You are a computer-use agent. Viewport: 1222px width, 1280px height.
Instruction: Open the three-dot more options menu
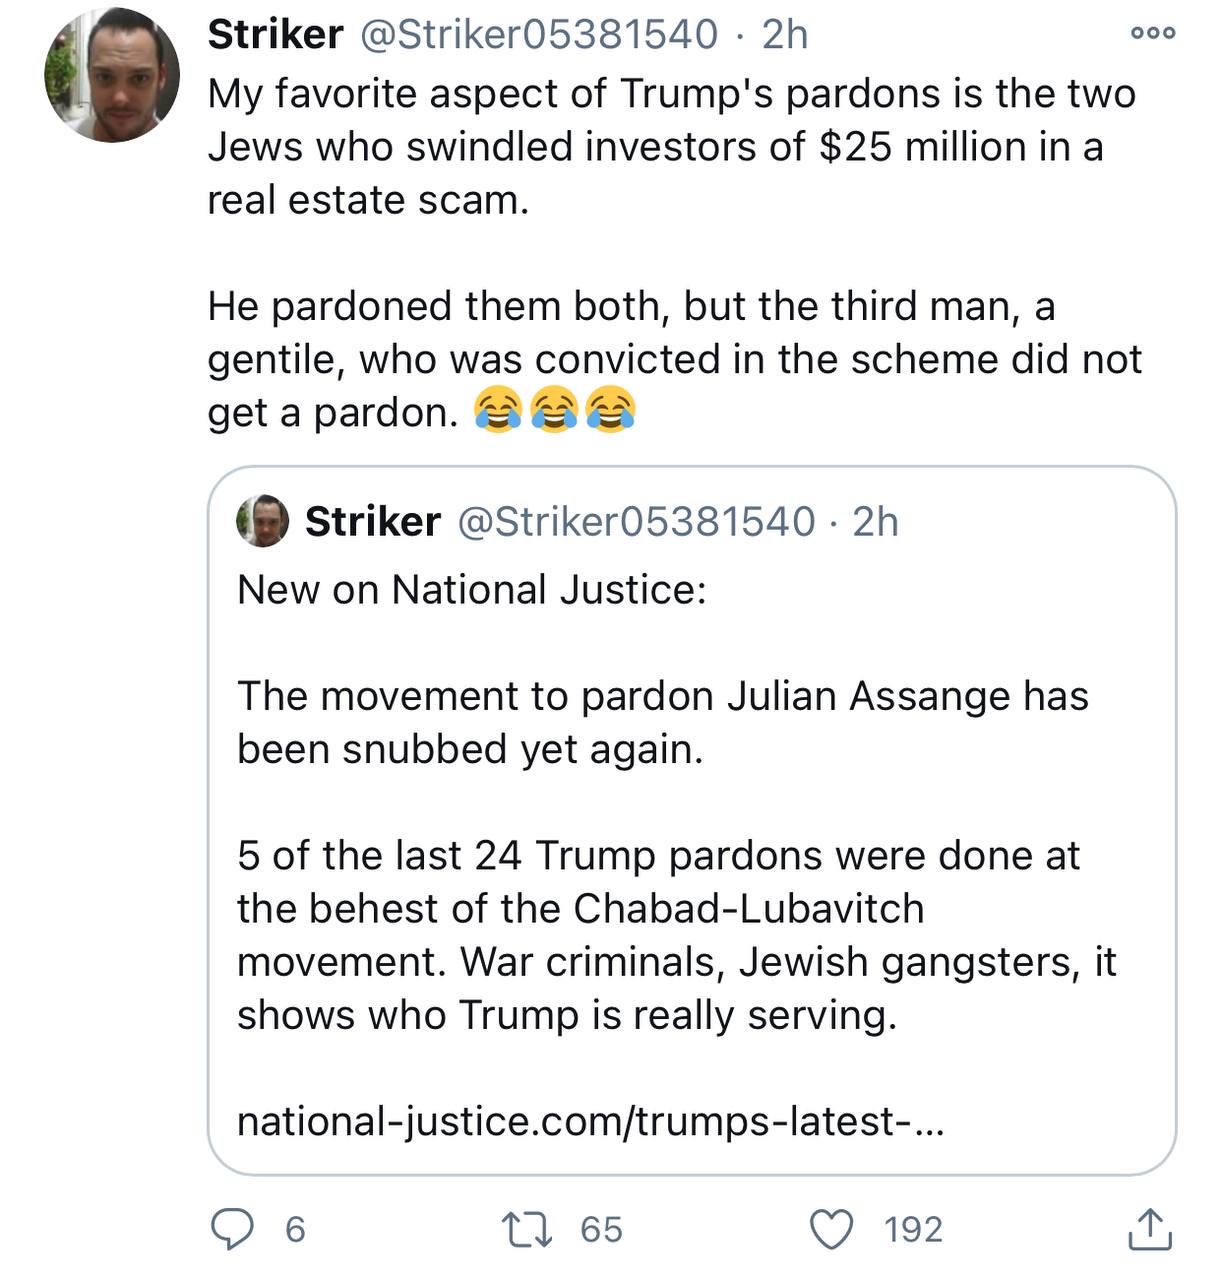1152,33
